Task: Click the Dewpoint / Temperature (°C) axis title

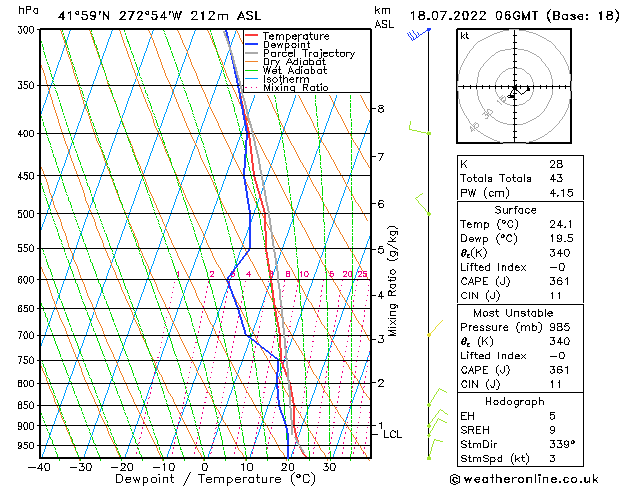Action: click(215, 479)
